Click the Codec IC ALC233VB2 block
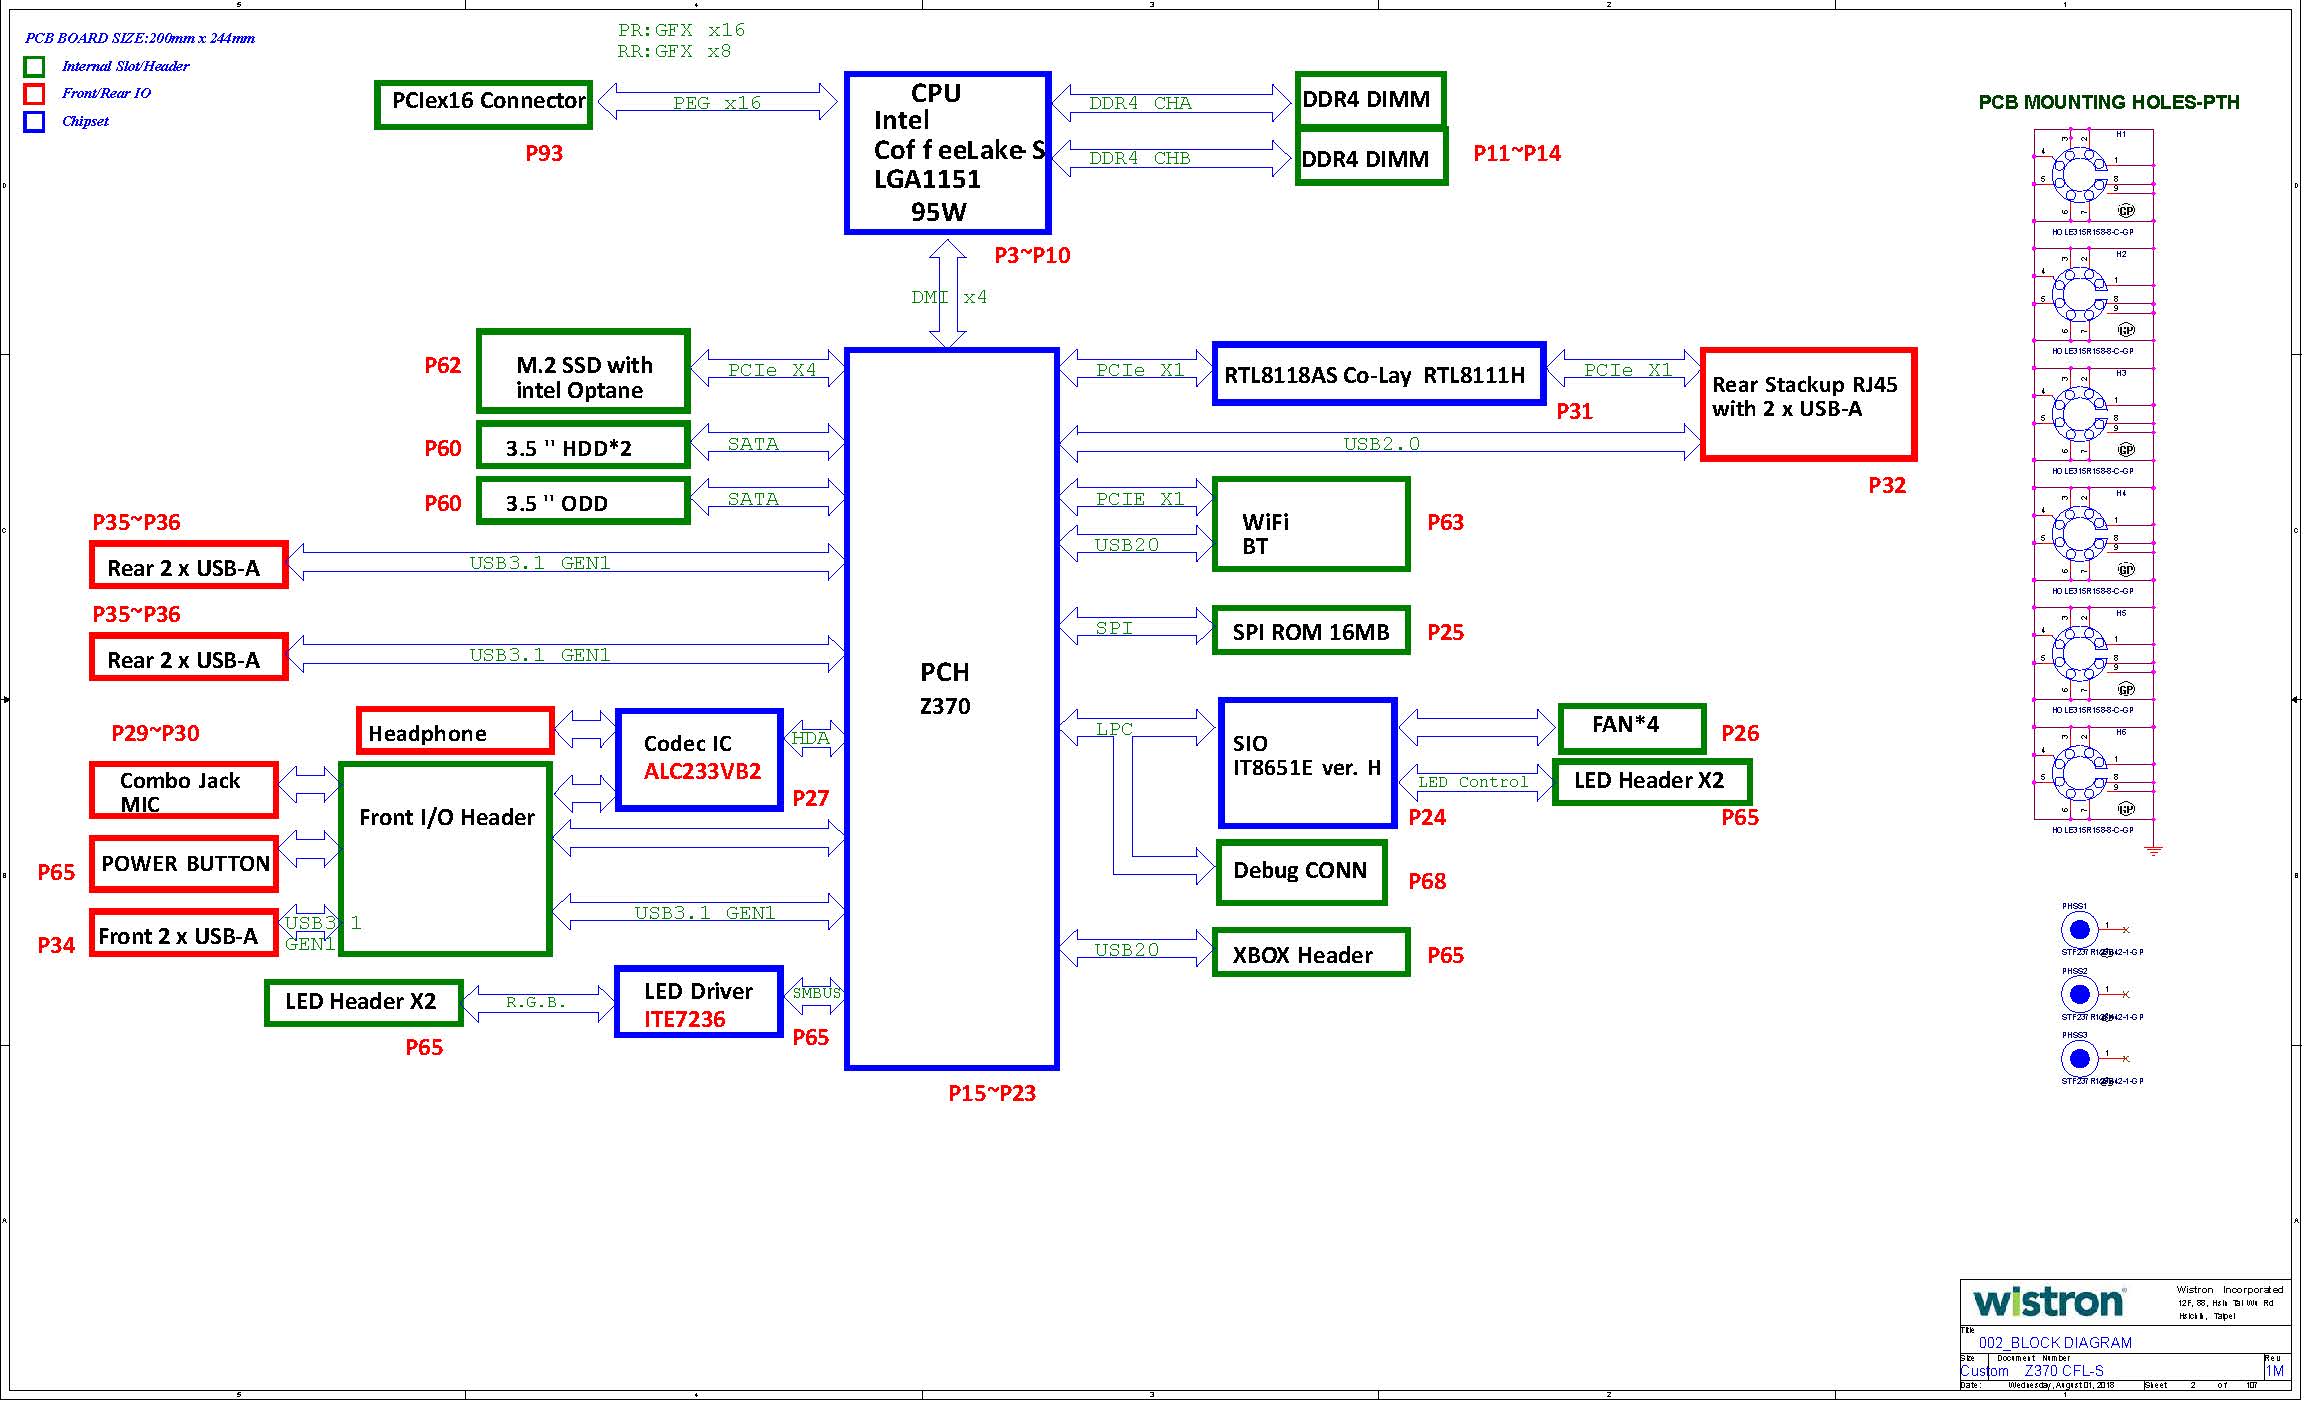This screenshot has width=2310, height=1402. click(699, 759)
